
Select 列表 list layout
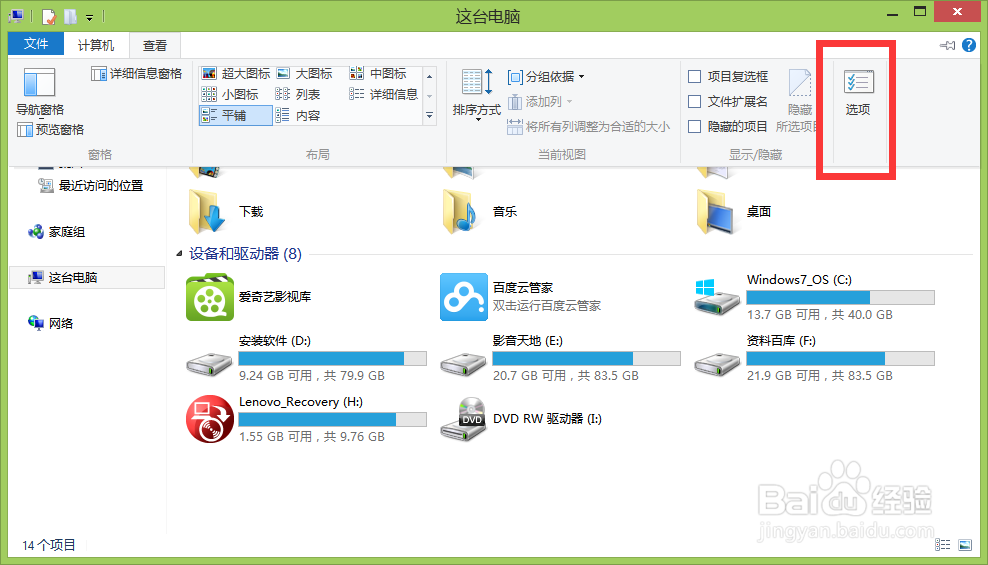(297, 94)
